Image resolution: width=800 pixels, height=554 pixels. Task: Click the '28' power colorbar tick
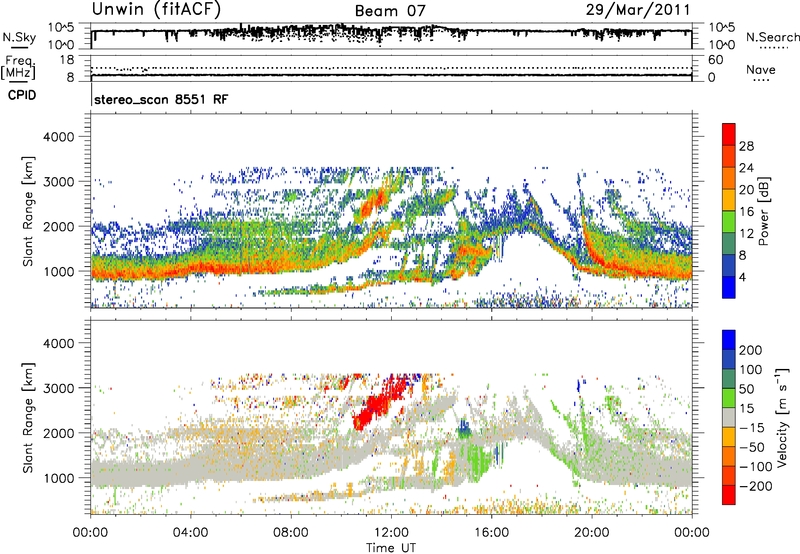tap(746, 146)
